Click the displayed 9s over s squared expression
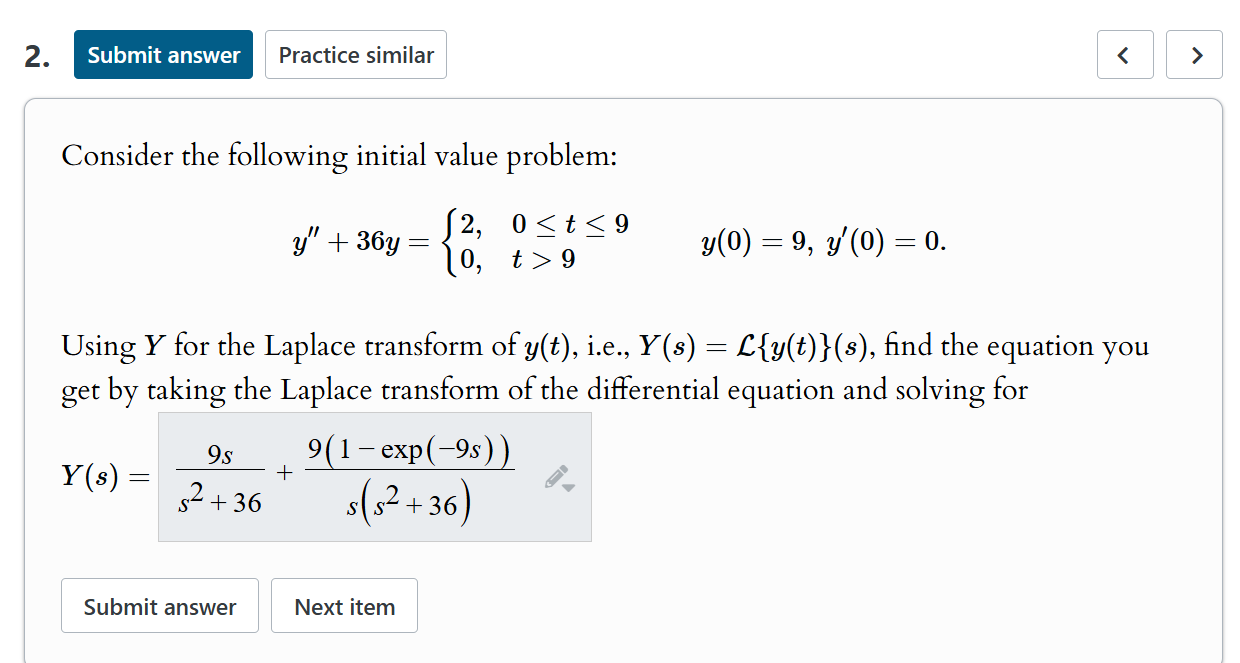 (221, 476)
